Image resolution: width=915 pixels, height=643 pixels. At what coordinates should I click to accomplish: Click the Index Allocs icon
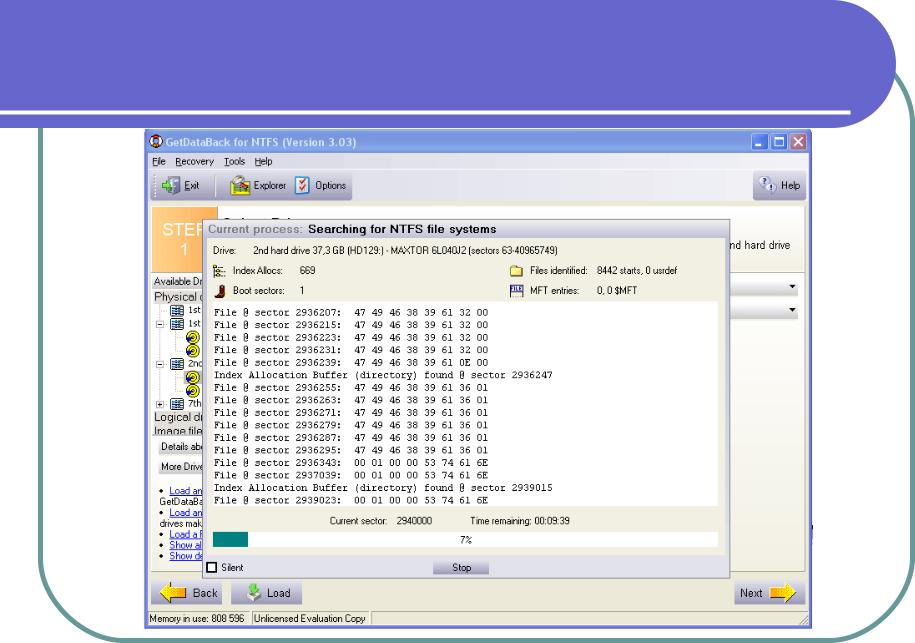219,271
